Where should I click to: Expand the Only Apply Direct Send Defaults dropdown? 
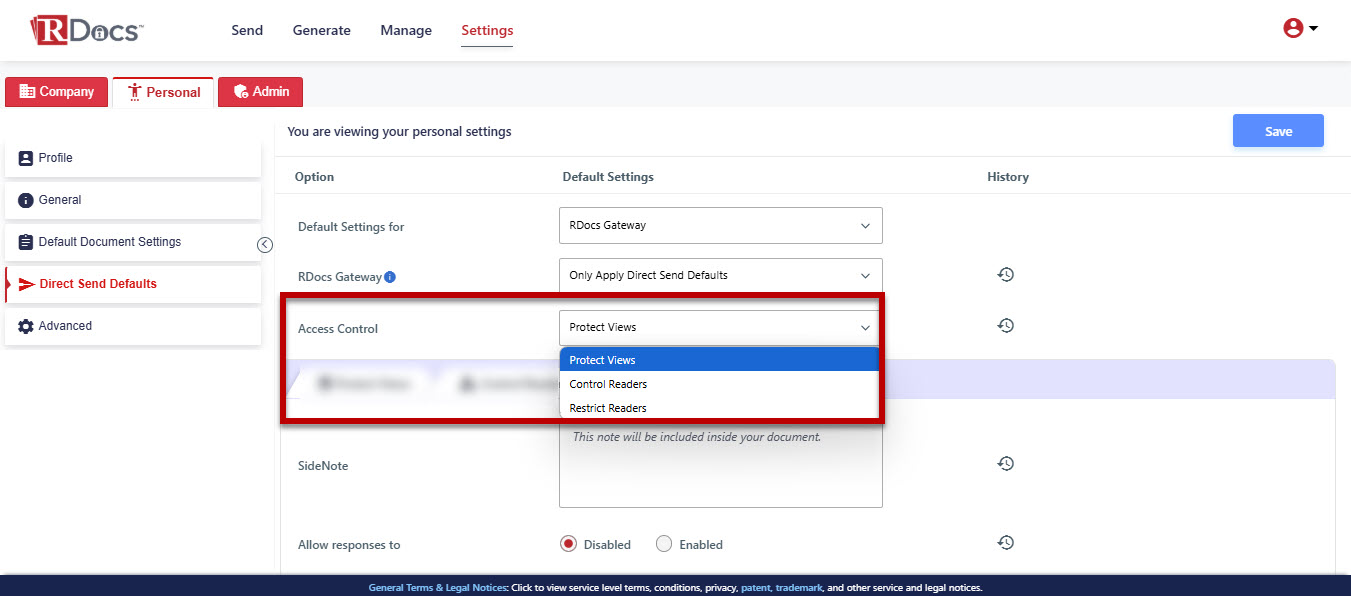coord(720,275)
